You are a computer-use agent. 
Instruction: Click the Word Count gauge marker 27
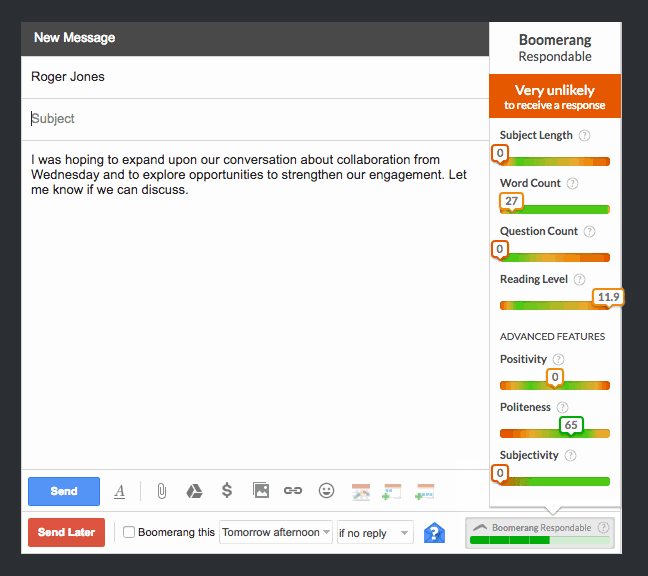pos(511,202)
